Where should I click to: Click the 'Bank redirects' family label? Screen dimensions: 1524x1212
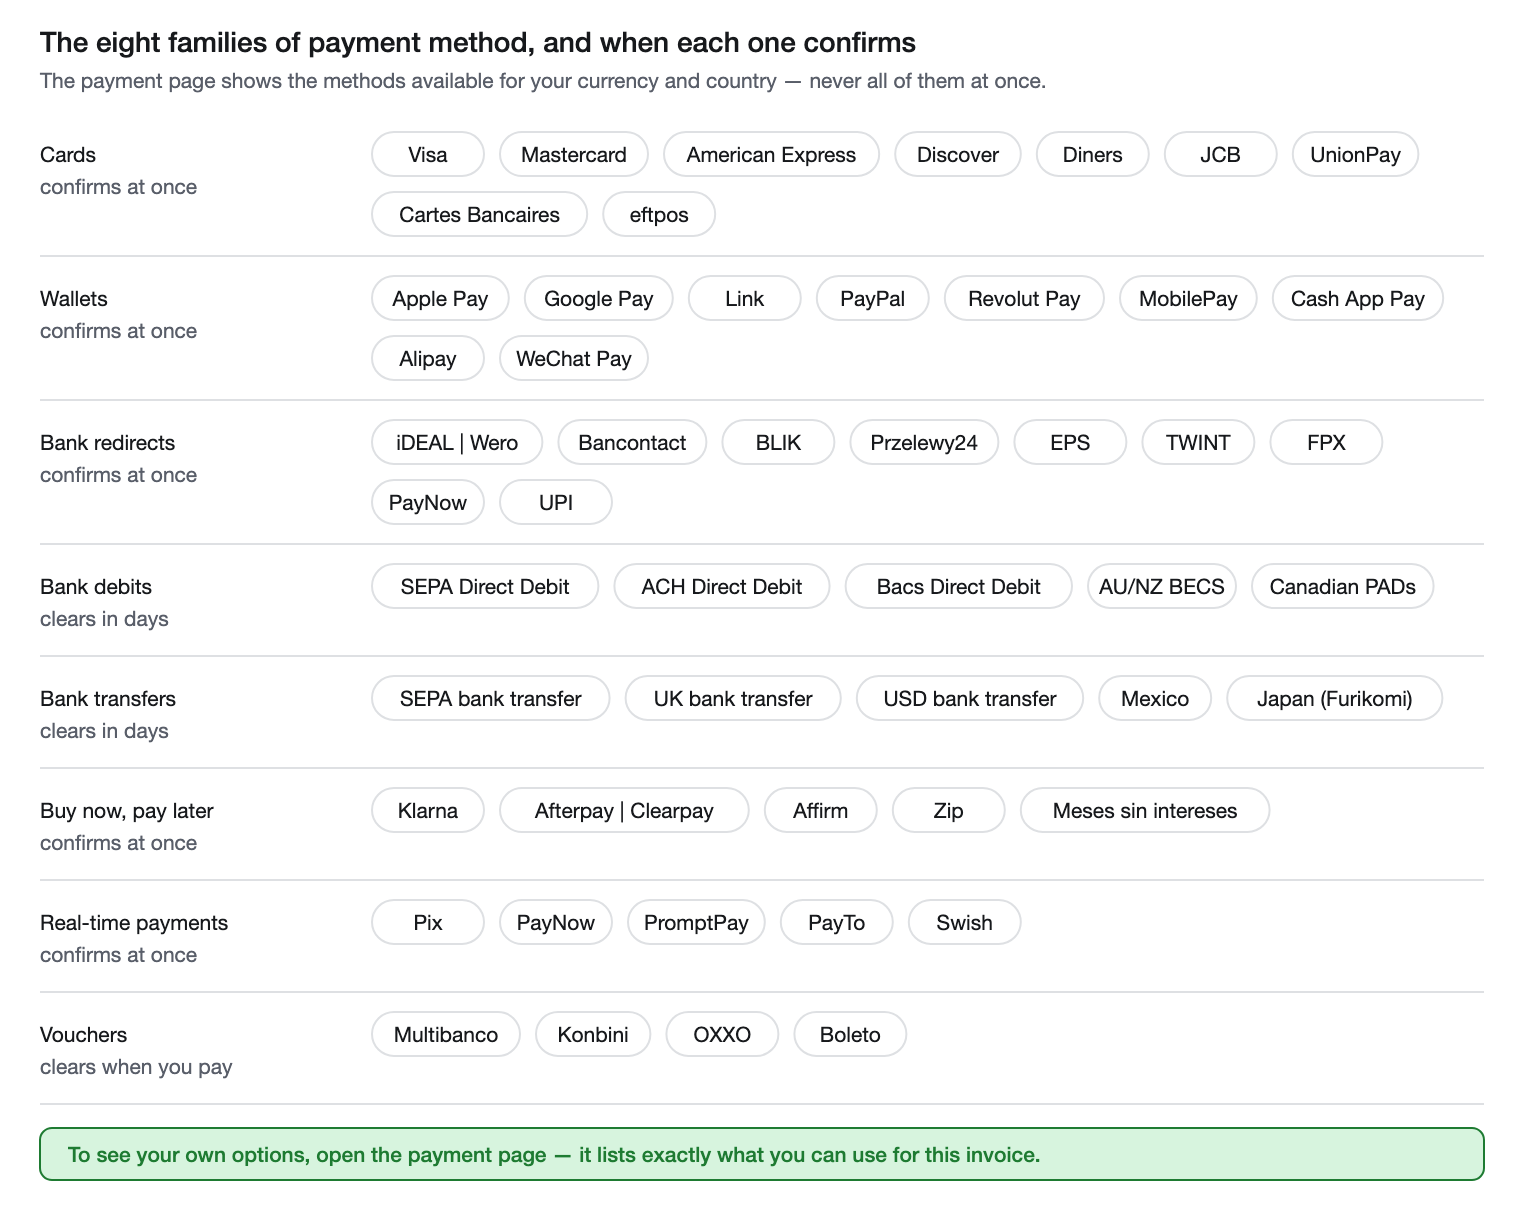coord(107,442)
